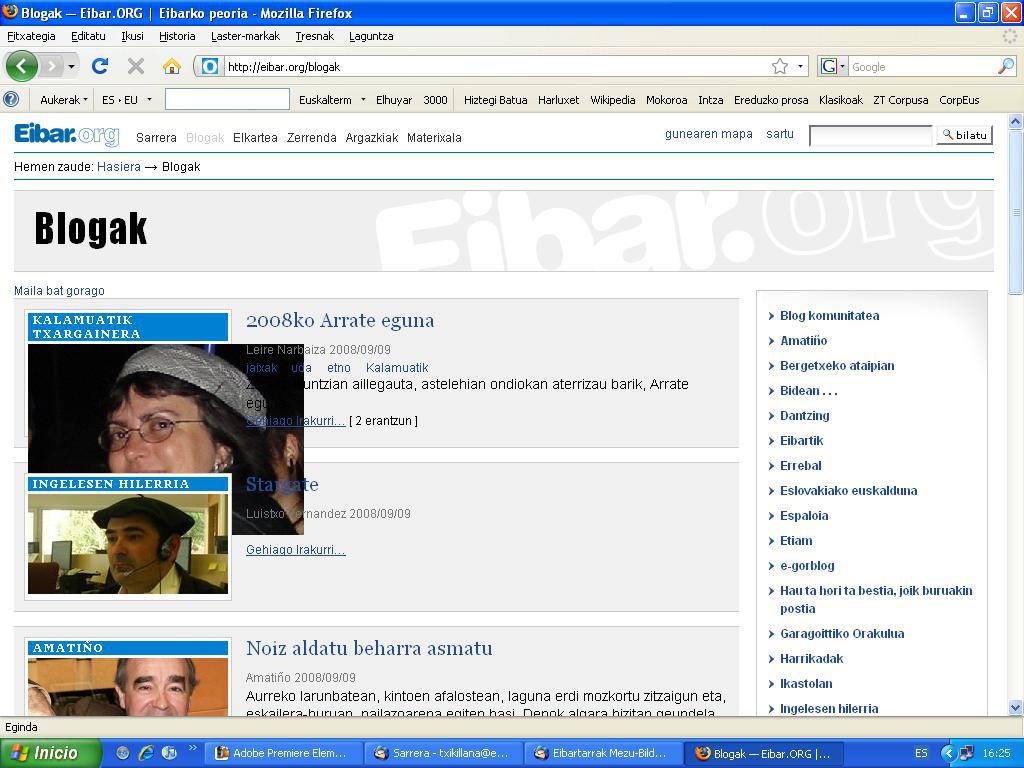Click the Windows Inicio start button

50,753
